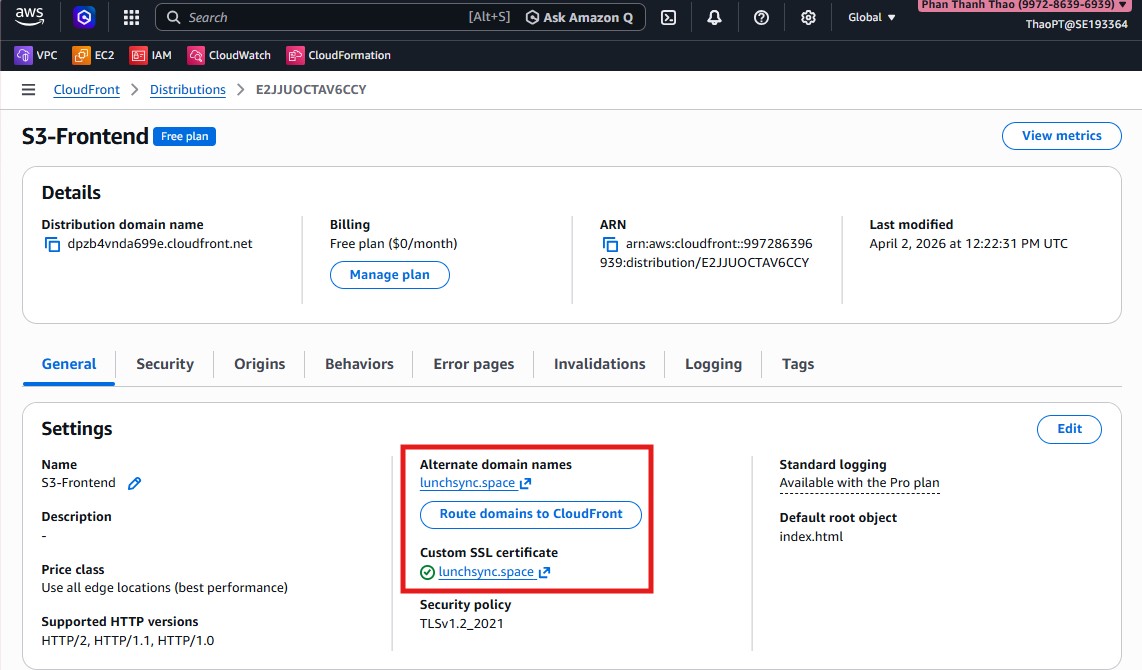Go to Distributions in the breadcrumb

[188, 90]
